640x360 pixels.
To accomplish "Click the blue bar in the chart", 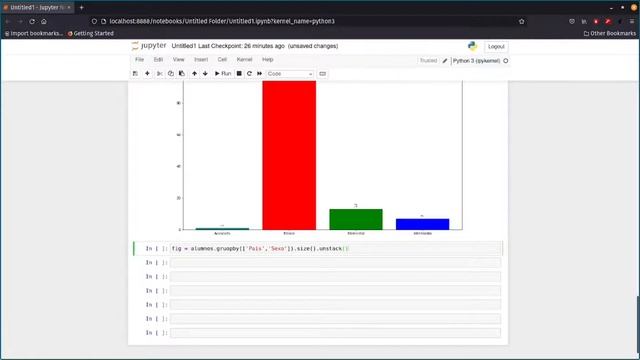I will click(422, 224).
